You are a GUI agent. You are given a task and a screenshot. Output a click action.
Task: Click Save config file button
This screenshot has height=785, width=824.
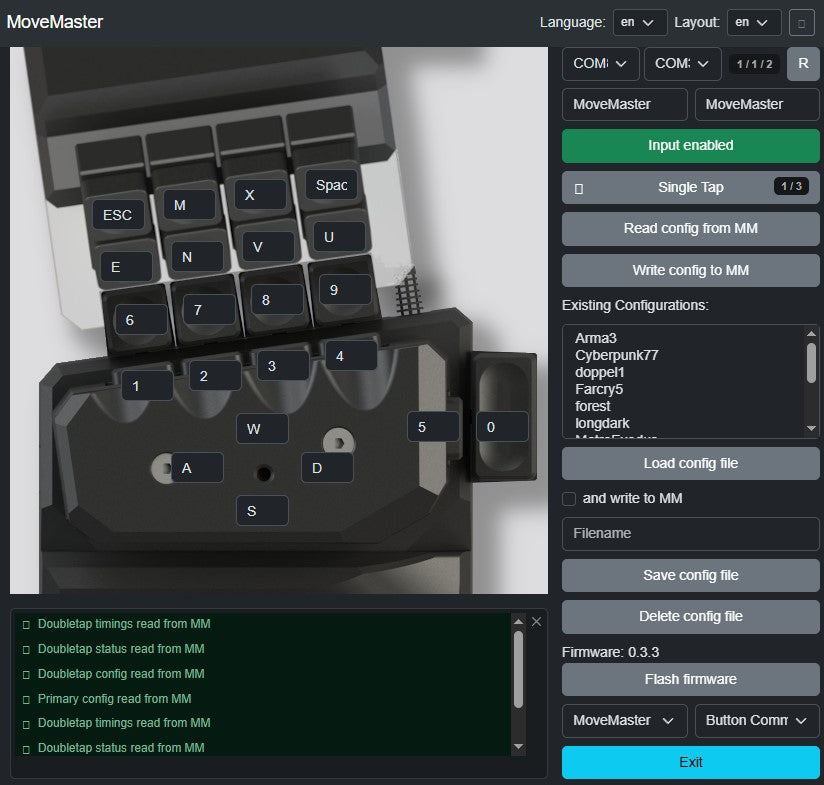pyautogui.click(x=691, y=575)
